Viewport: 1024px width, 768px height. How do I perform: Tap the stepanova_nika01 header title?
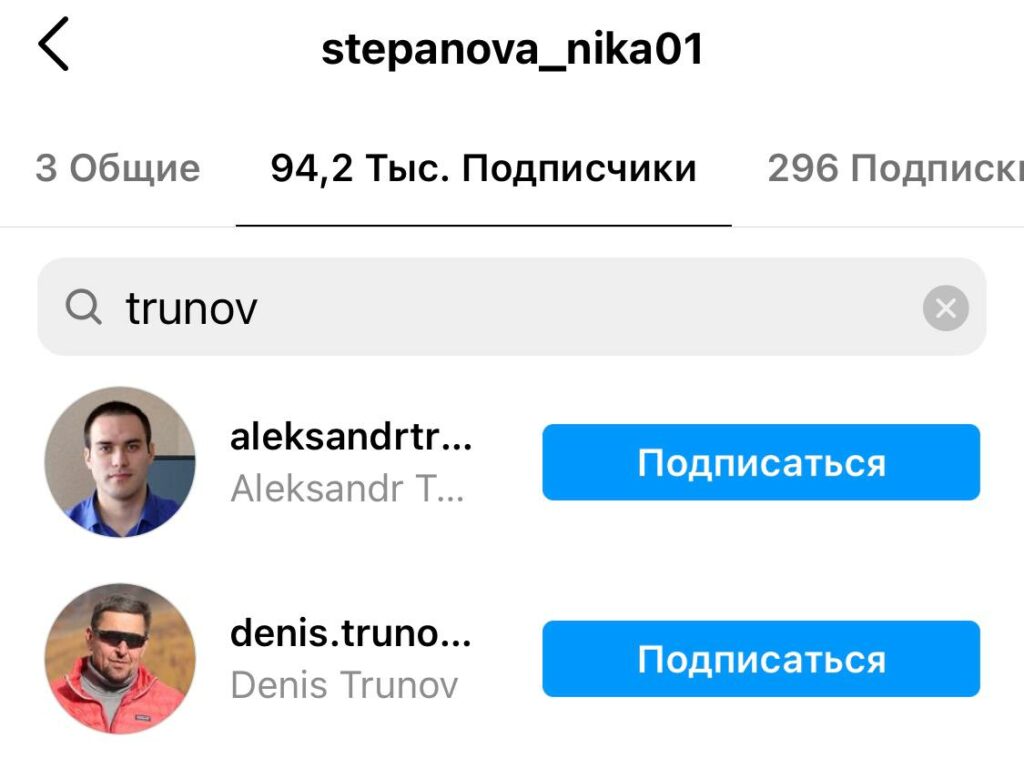tap(512, 50)
